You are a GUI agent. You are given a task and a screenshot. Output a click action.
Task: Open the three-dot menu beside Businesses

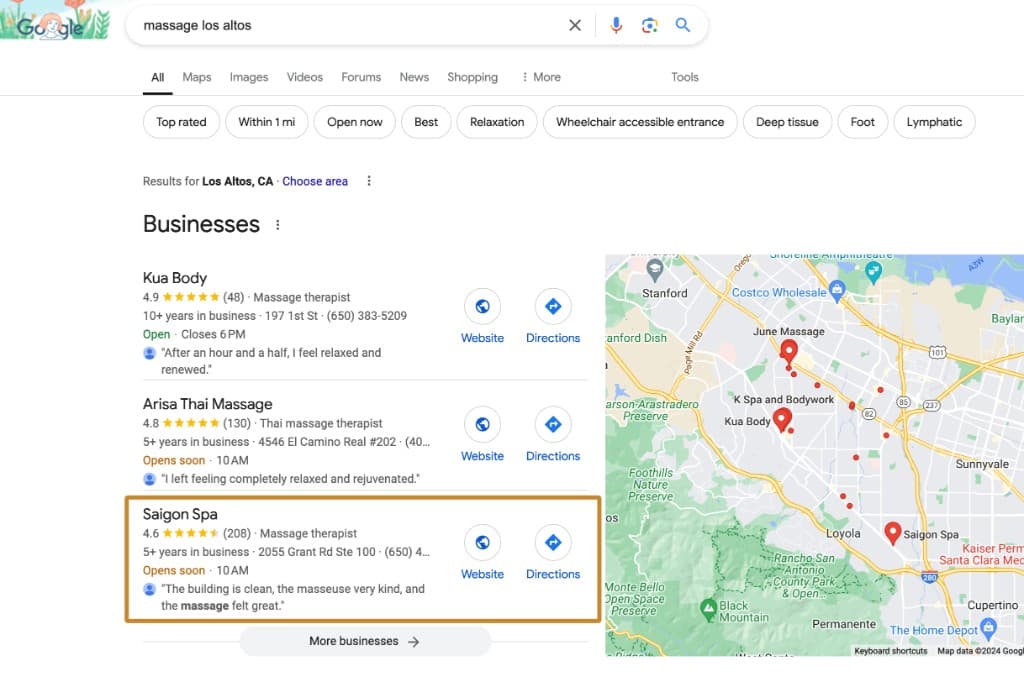tap(277, 224)
